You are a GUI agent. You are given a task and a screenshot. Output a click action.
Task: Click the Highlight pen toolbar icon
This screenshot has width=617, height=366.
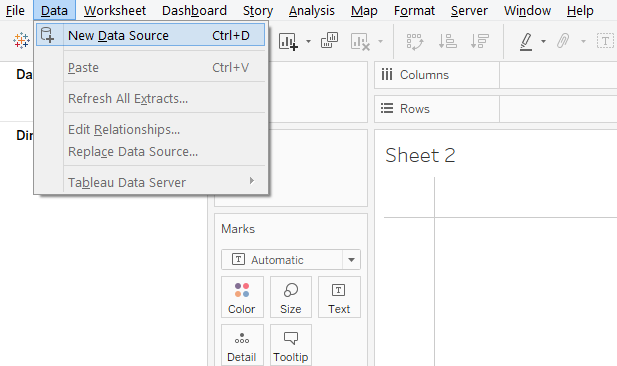point(526,41)
